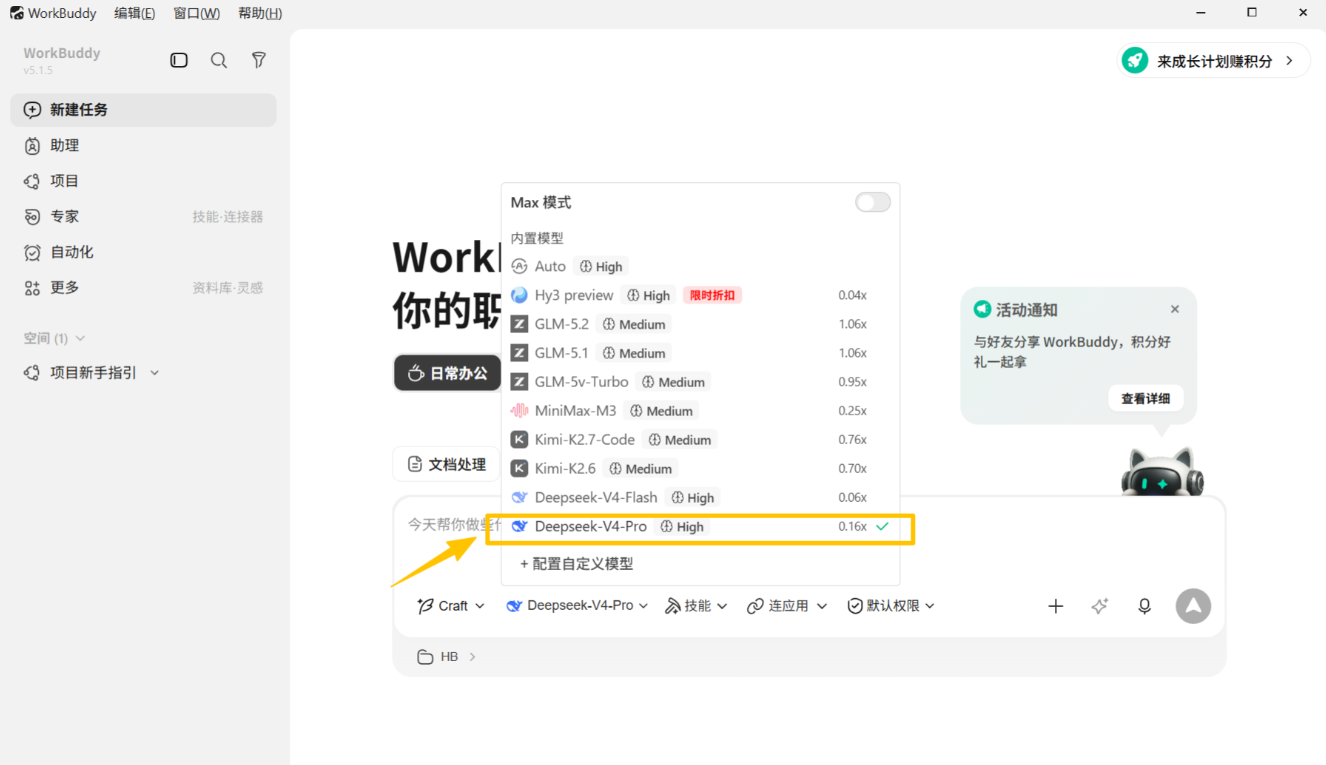
Task: Select the GLM-5v-Turbo model entry
Action: pyautogui.click(x=700, y=382)
